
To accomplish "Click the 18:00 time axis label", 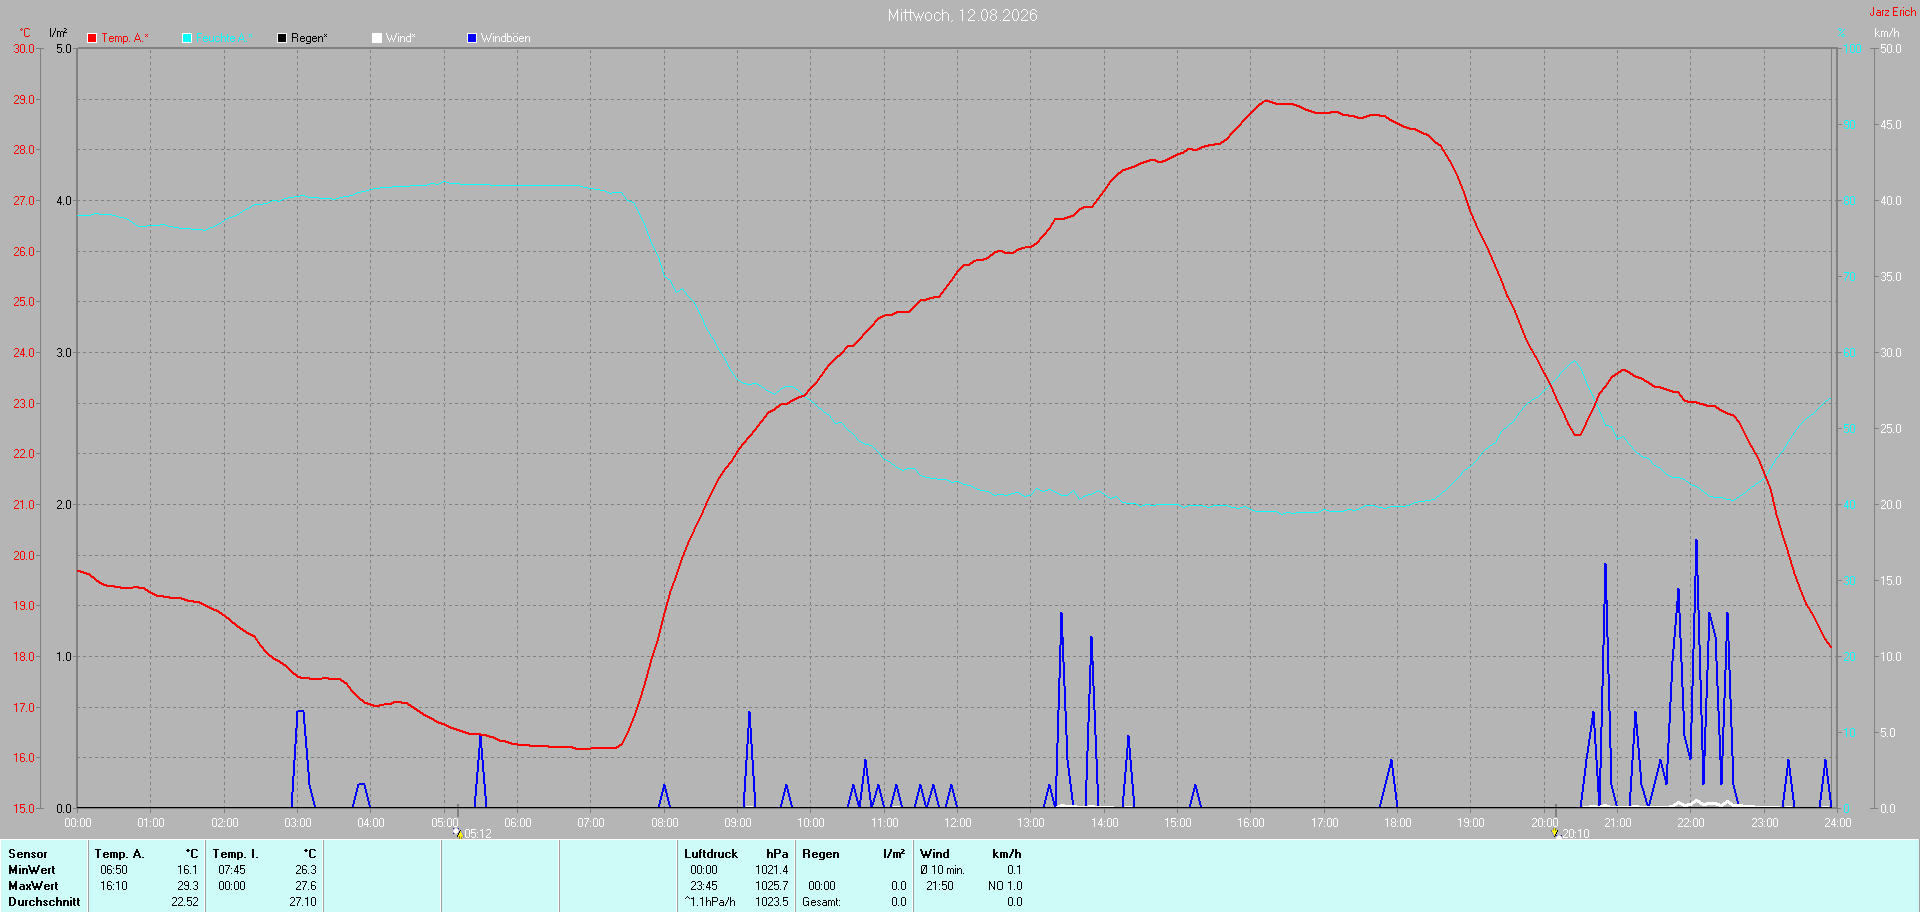I will click(x=1398, y=823).
